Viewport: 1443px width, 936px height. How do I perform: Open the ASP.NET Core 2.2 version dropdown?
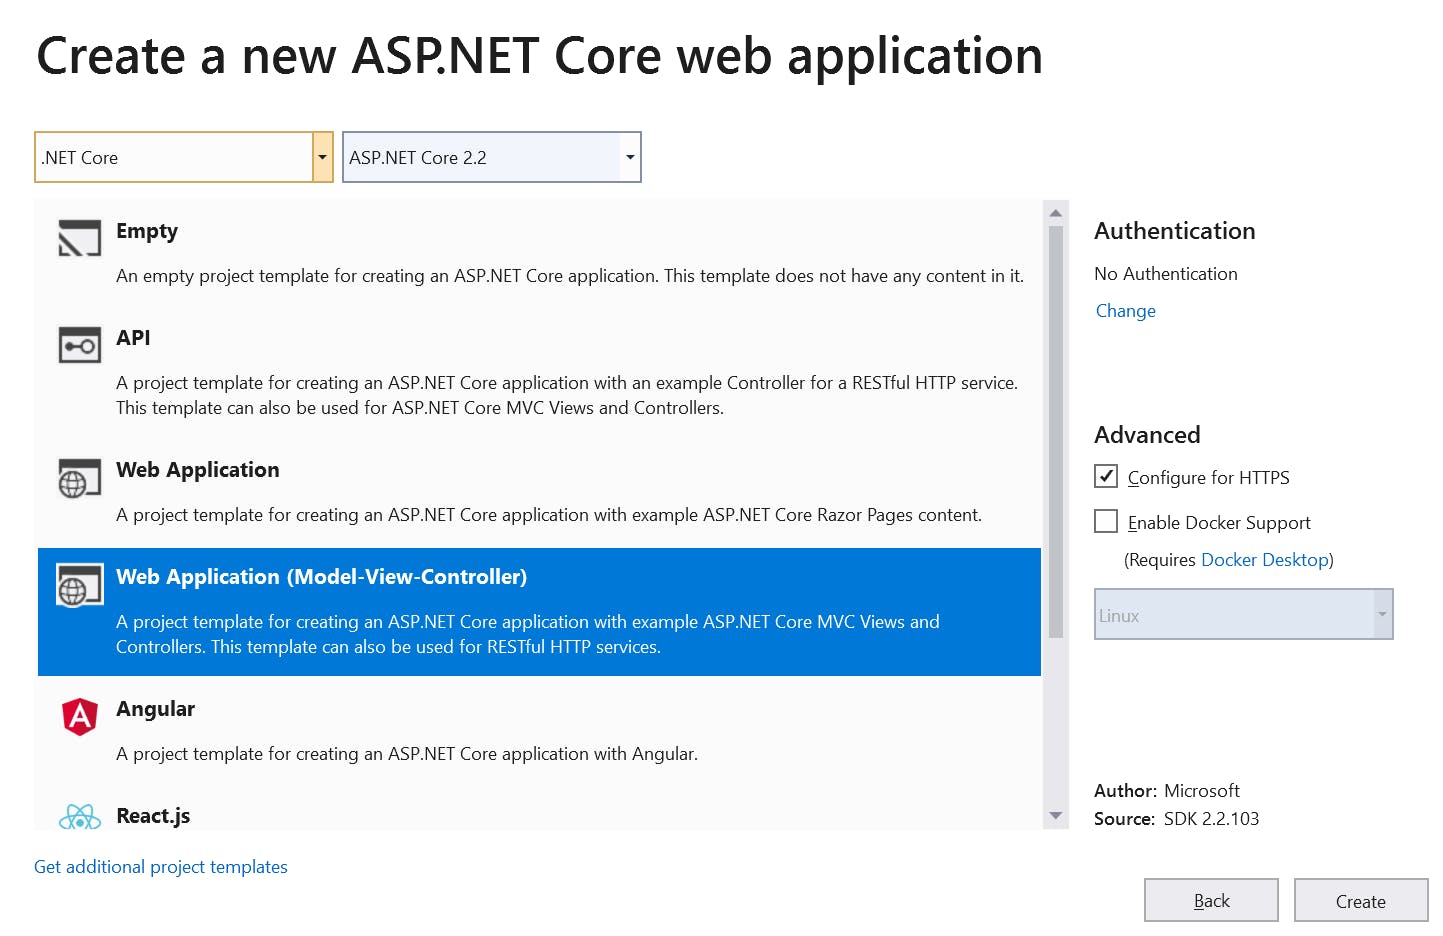click(x=630, y=157)
